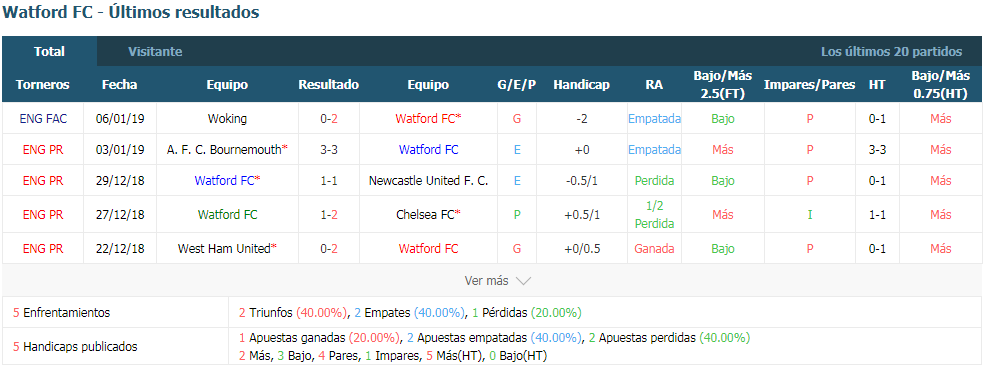Click the Handicap column header
Image resolution: width=983 pixels, height=368 pixels.
pos(581,85)
